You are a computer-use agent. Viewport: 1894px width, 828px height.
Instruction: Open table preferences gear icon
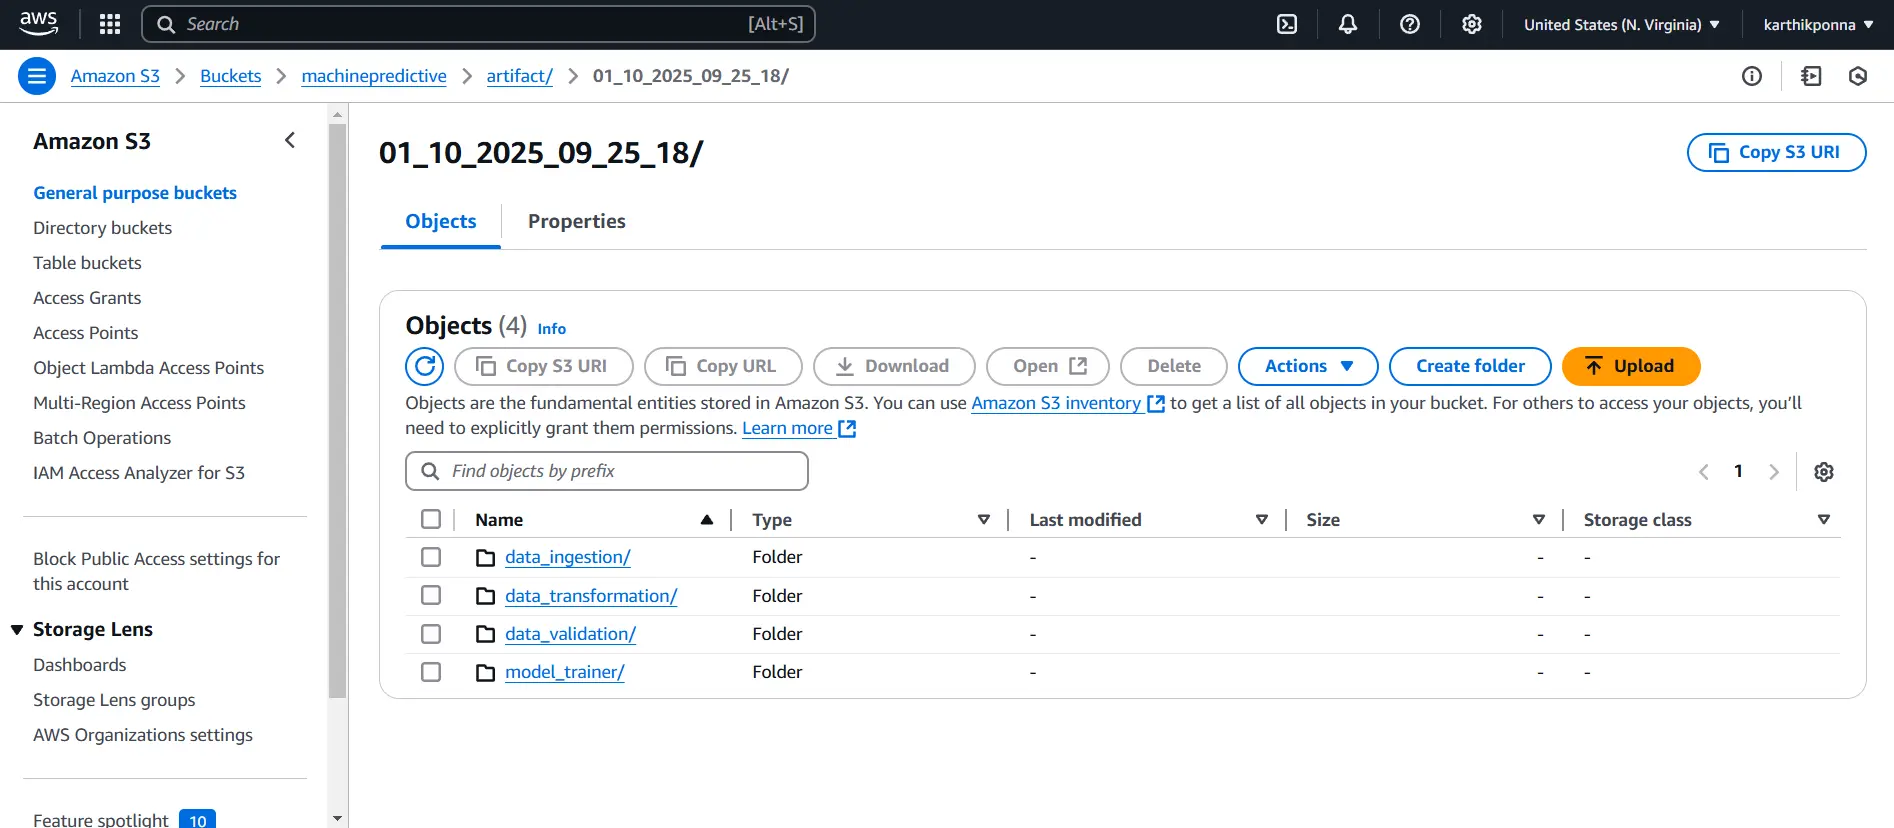click(x=1824, y=472)
